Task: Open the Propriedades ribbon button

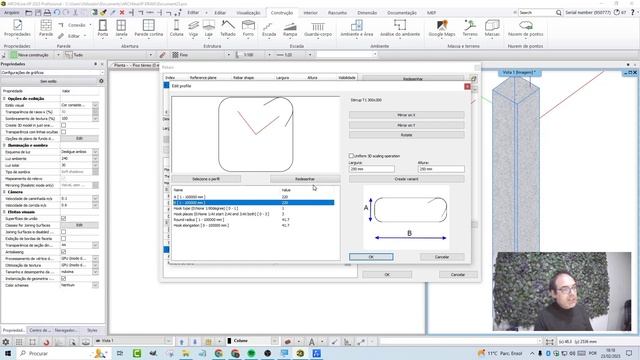Action: (x=17, y=28)
